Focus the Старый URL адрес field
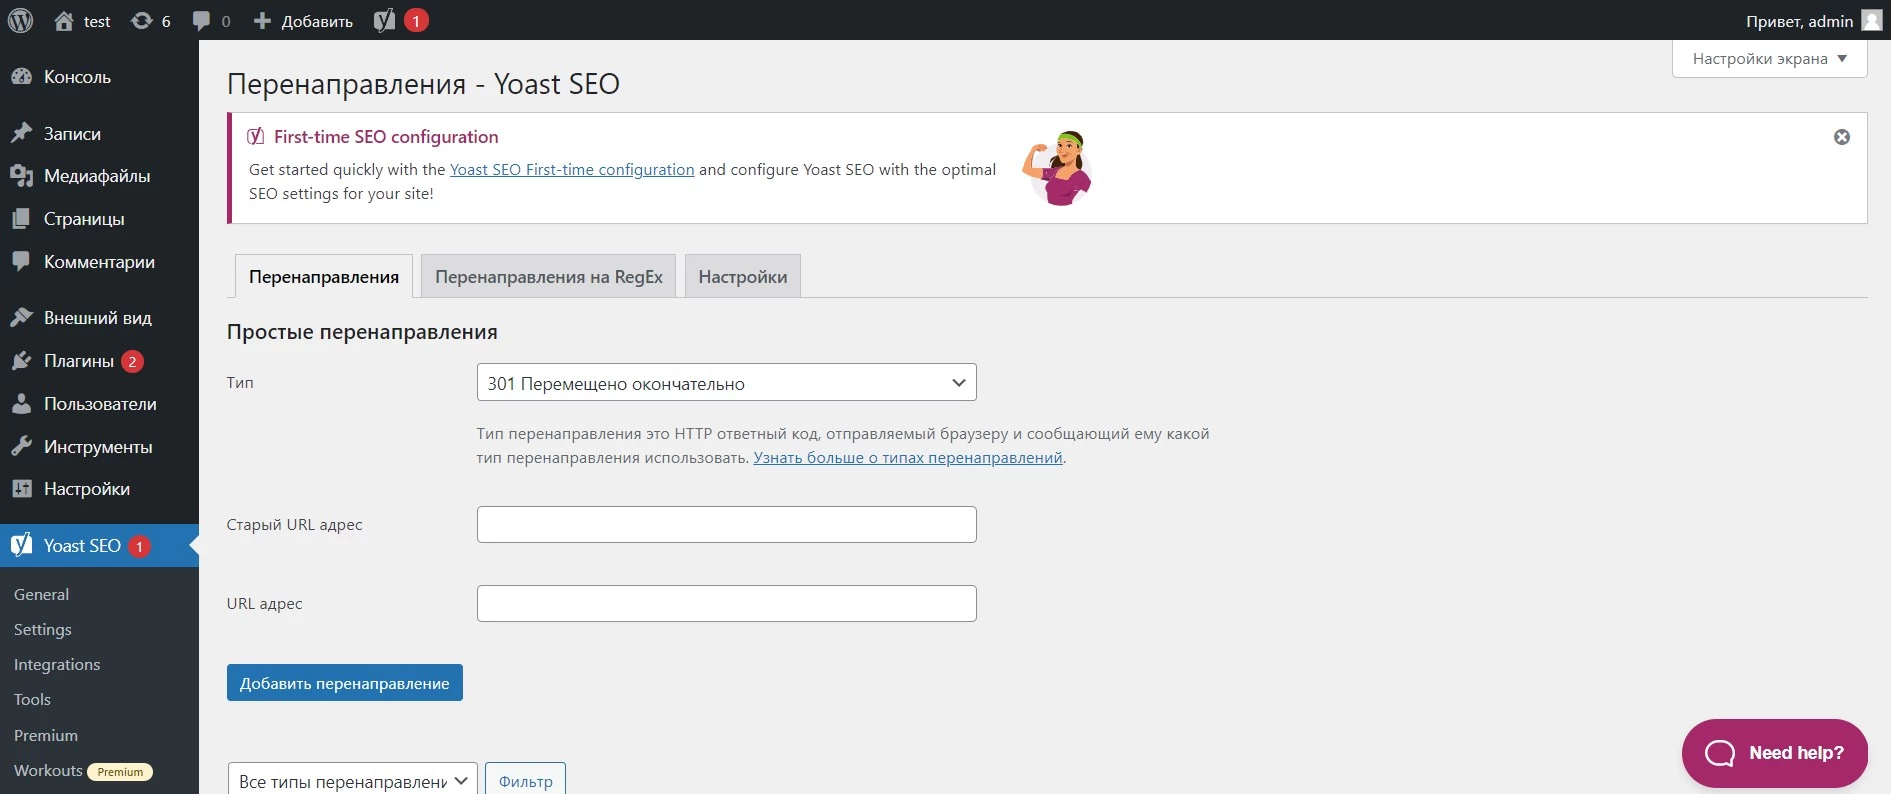Image resolution: width=1891 pixels, height=794 pixels. coord(726,524)
